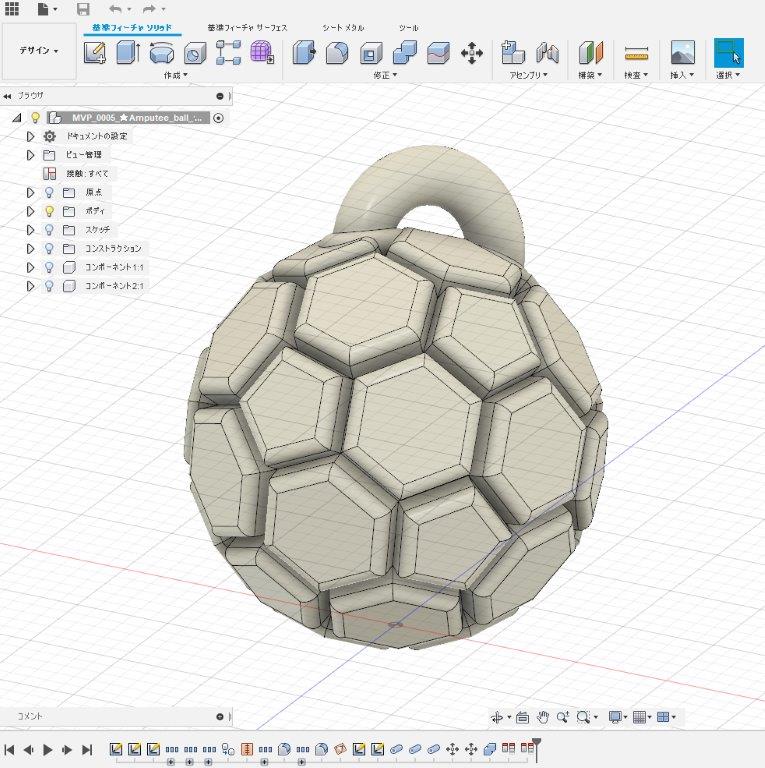Click the Joint tool icon
The width and height of the screenshot is (765, 768).
tap(547, 53)
